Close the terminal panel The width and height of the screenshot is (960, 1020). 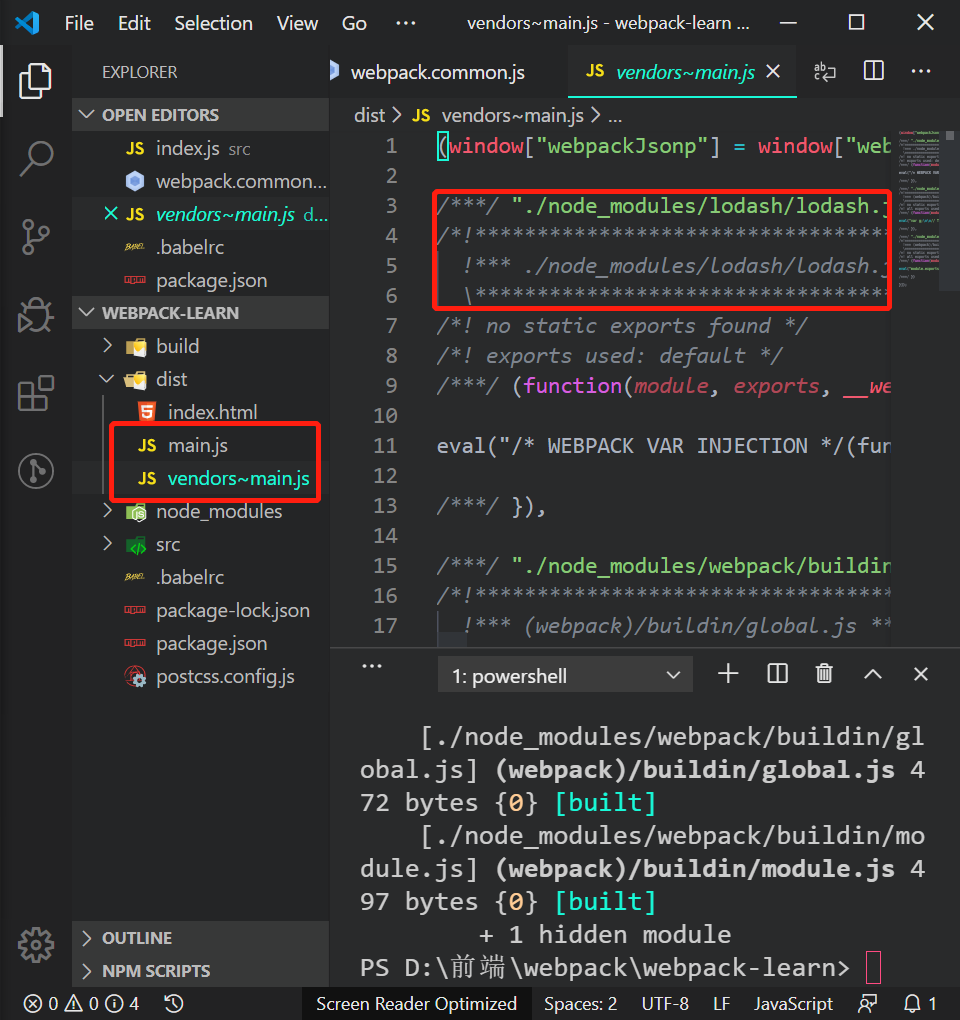pyautogui.click(x=920, y=675)
